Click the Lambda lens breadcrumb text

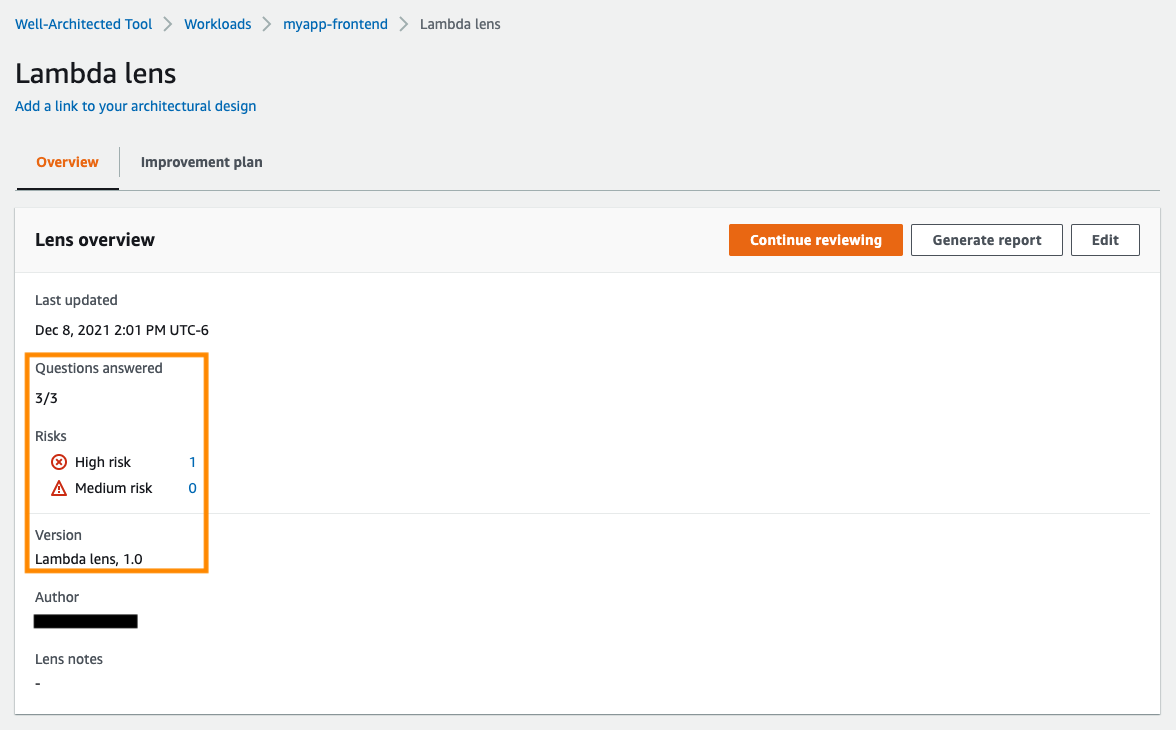click(x=460, y=24)
